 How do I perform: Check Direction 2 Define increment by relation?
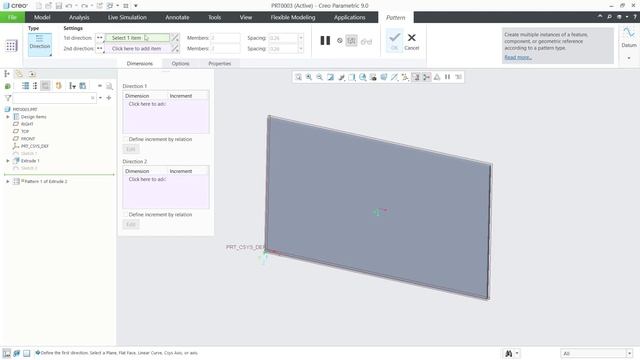pyautogui.click(x=126, y=214)
